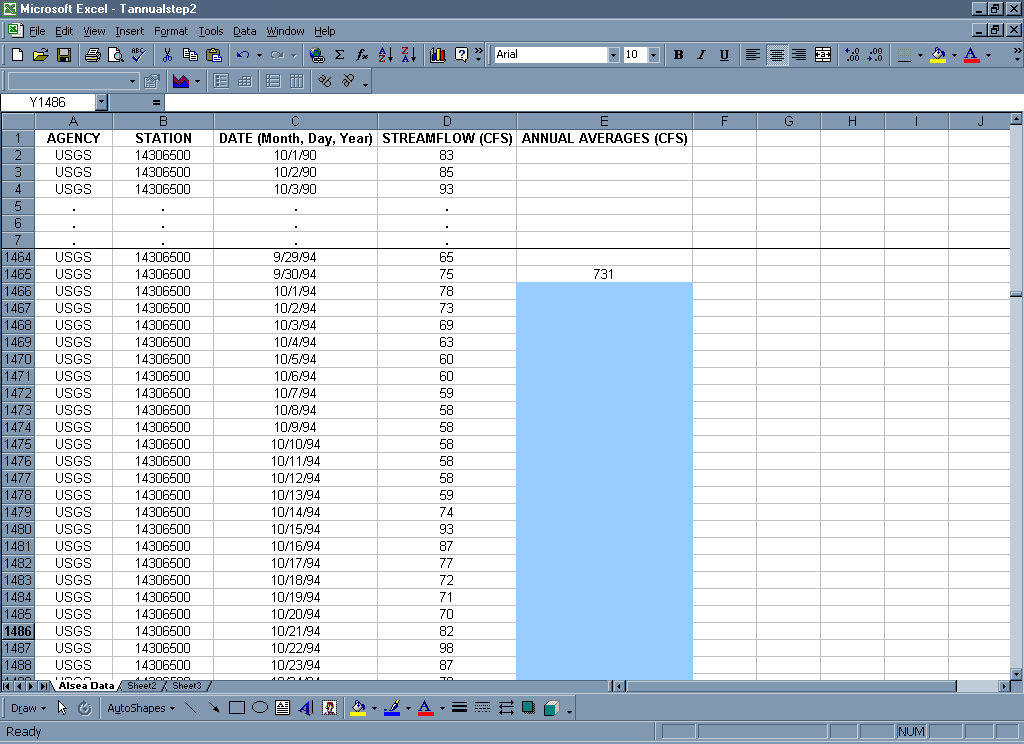Insert WordArt from the Drawing toolbar
This screenshot has height=744, width=1024.
pos(306,708)
